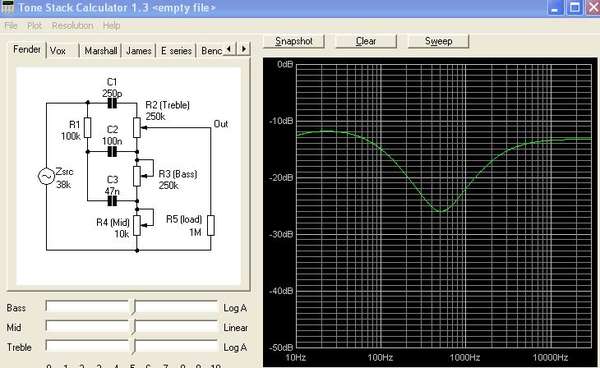Minimize the Tone Stack Calculator window
The image size is (600, 368).
point(555,8)
